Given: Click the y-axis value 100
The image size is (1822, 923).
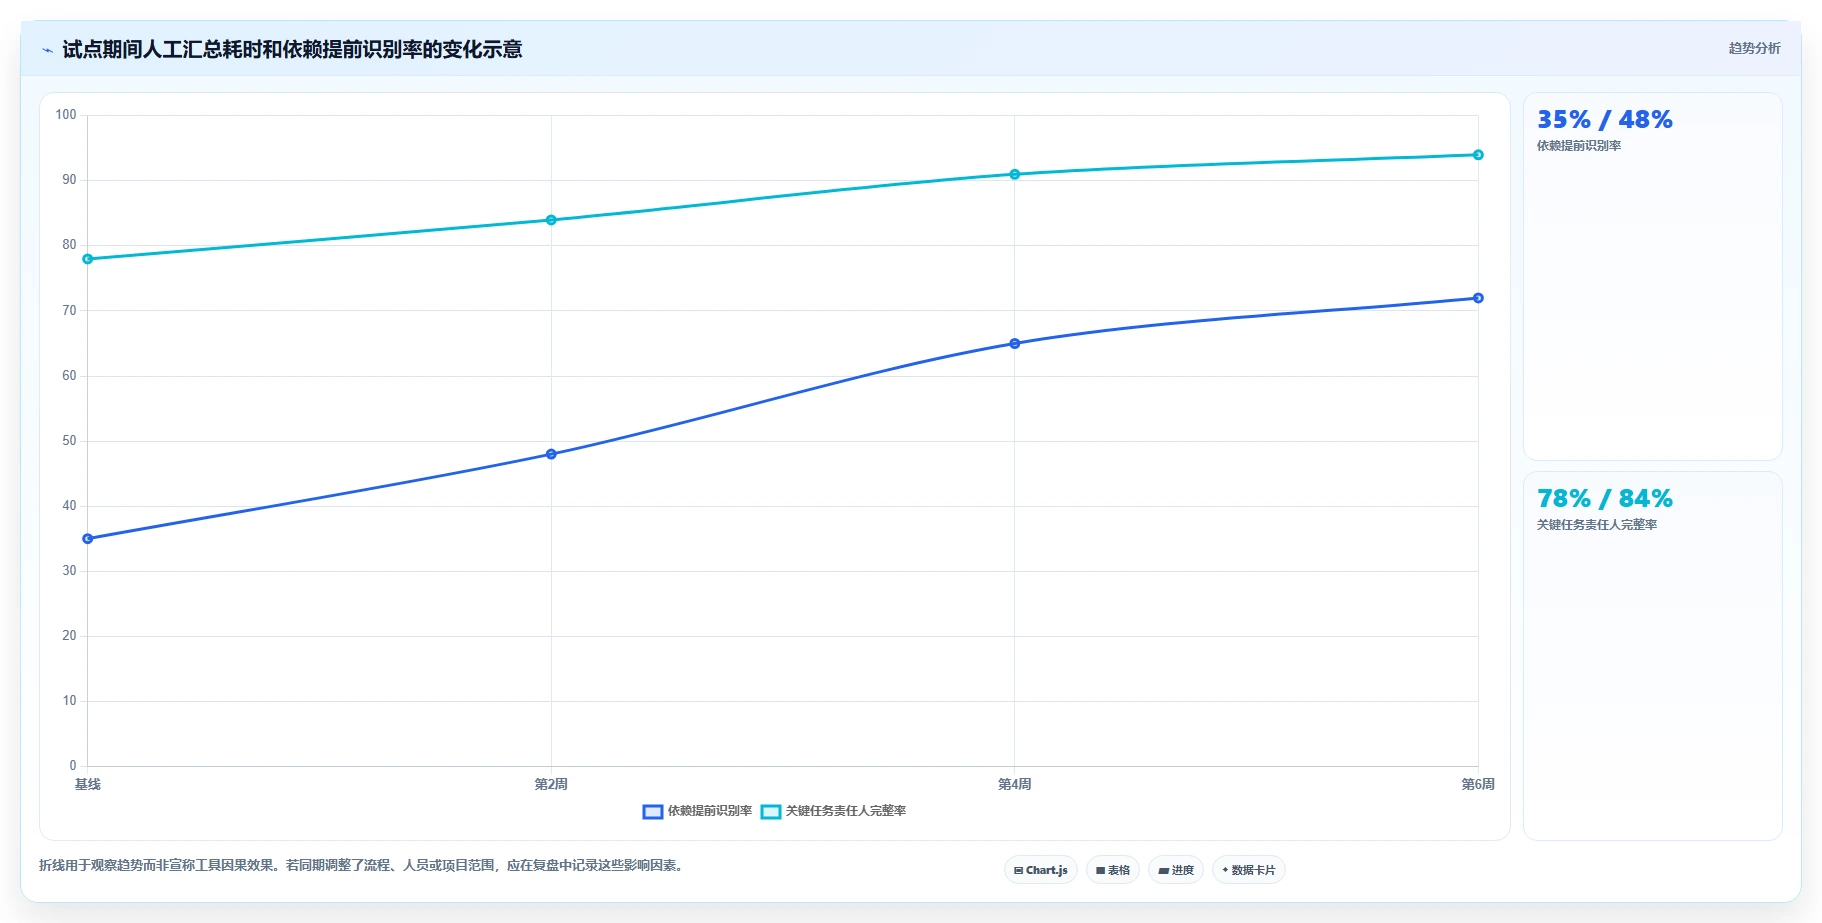Looking at the screenshot, I should point(66,115).
